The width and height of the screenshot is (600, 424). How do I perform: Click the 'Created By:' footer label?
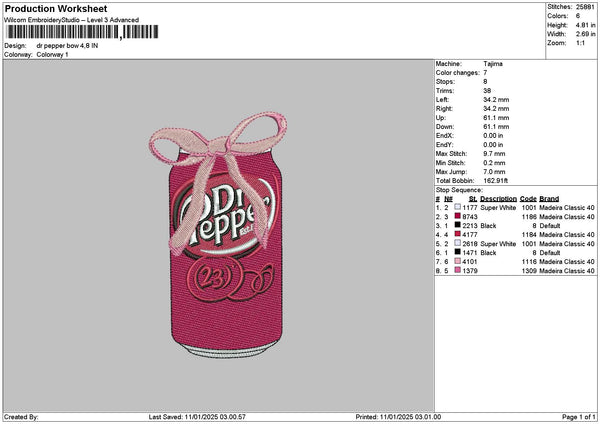pos(21,417)
